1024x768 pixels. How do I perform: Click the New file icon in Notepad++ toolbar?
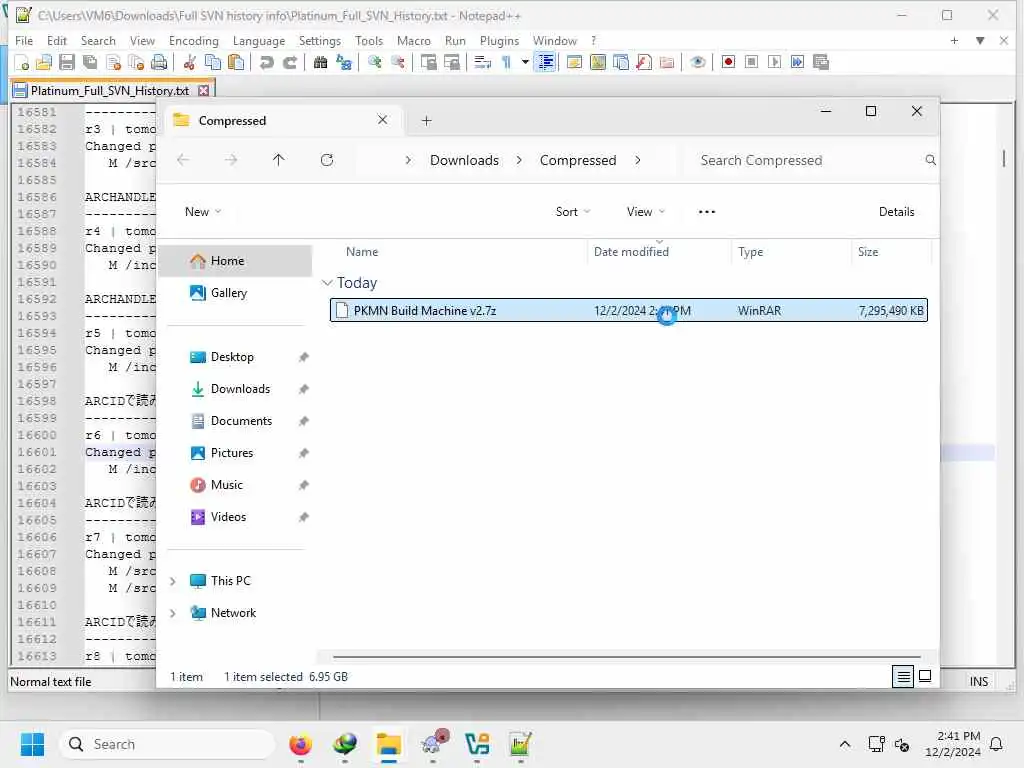[22, 62]
